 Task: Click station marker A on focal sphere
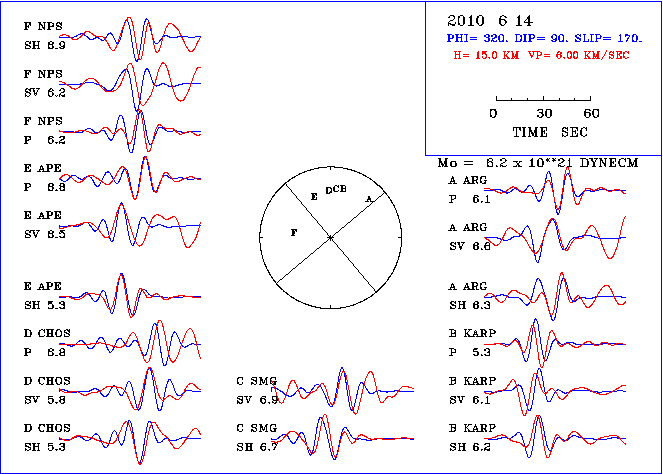(x=369, y=199)
